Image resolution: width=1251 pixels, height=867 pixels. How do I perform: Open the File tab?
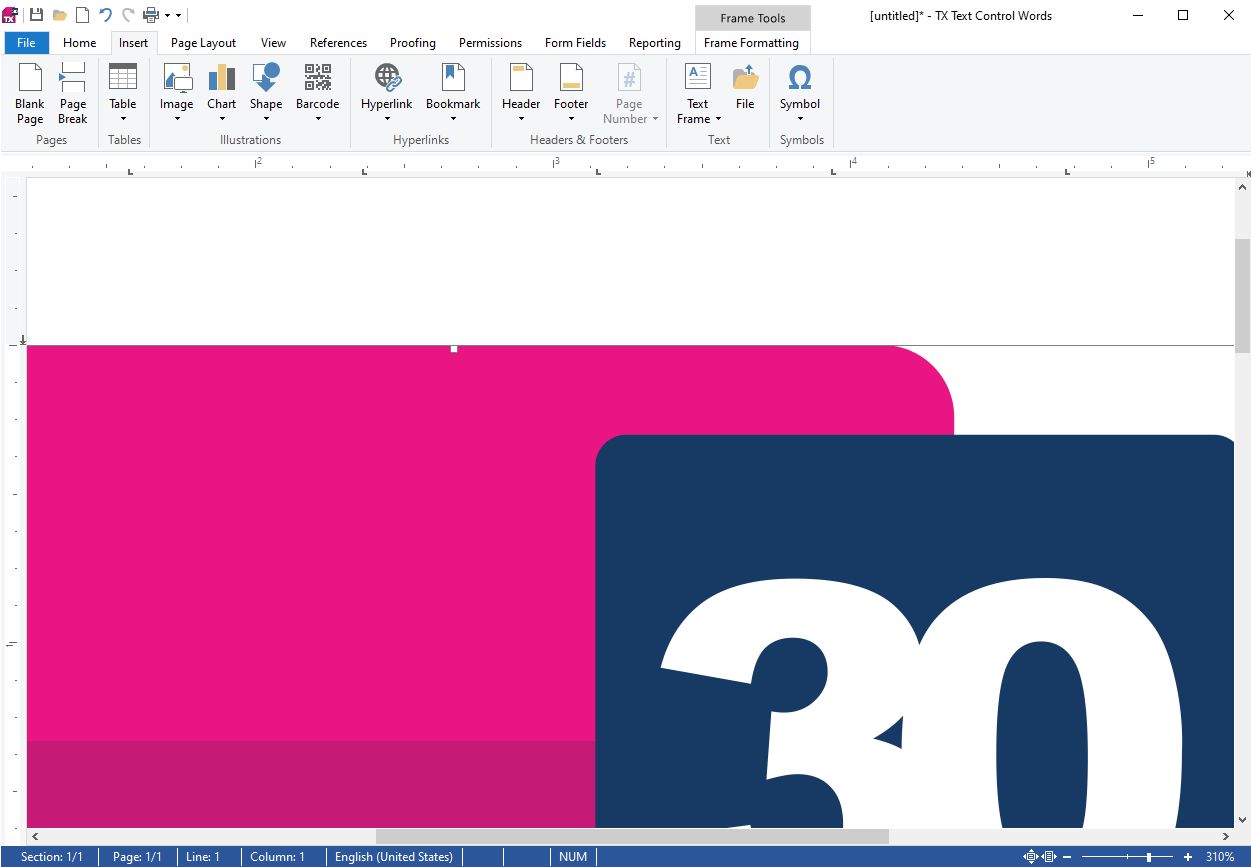pyautogui.click(x=27, y=43)
